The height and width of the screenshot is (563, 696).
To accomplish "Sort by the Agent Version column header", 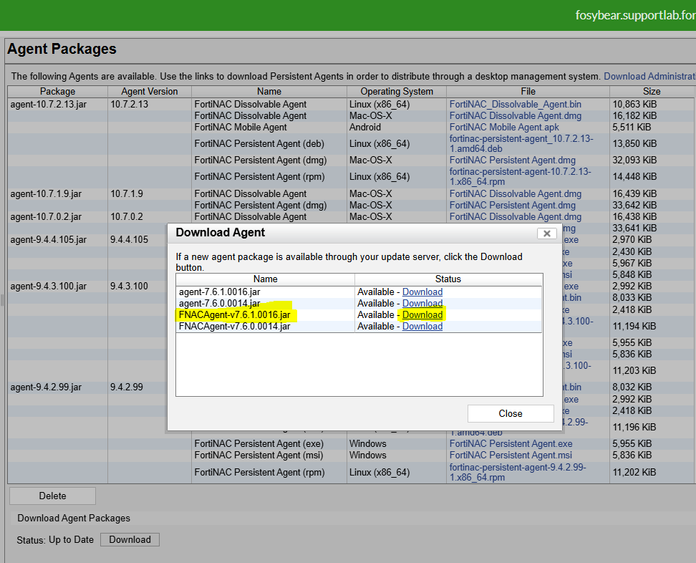I will pyautogui.click(x=148, y=91).
